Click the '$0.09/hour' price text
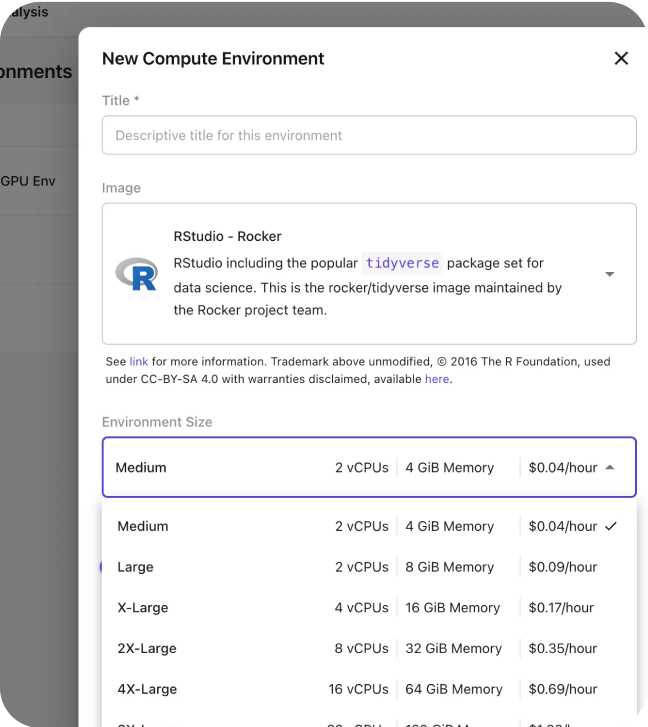The image size is (648, 727). [x=563, y=567]
